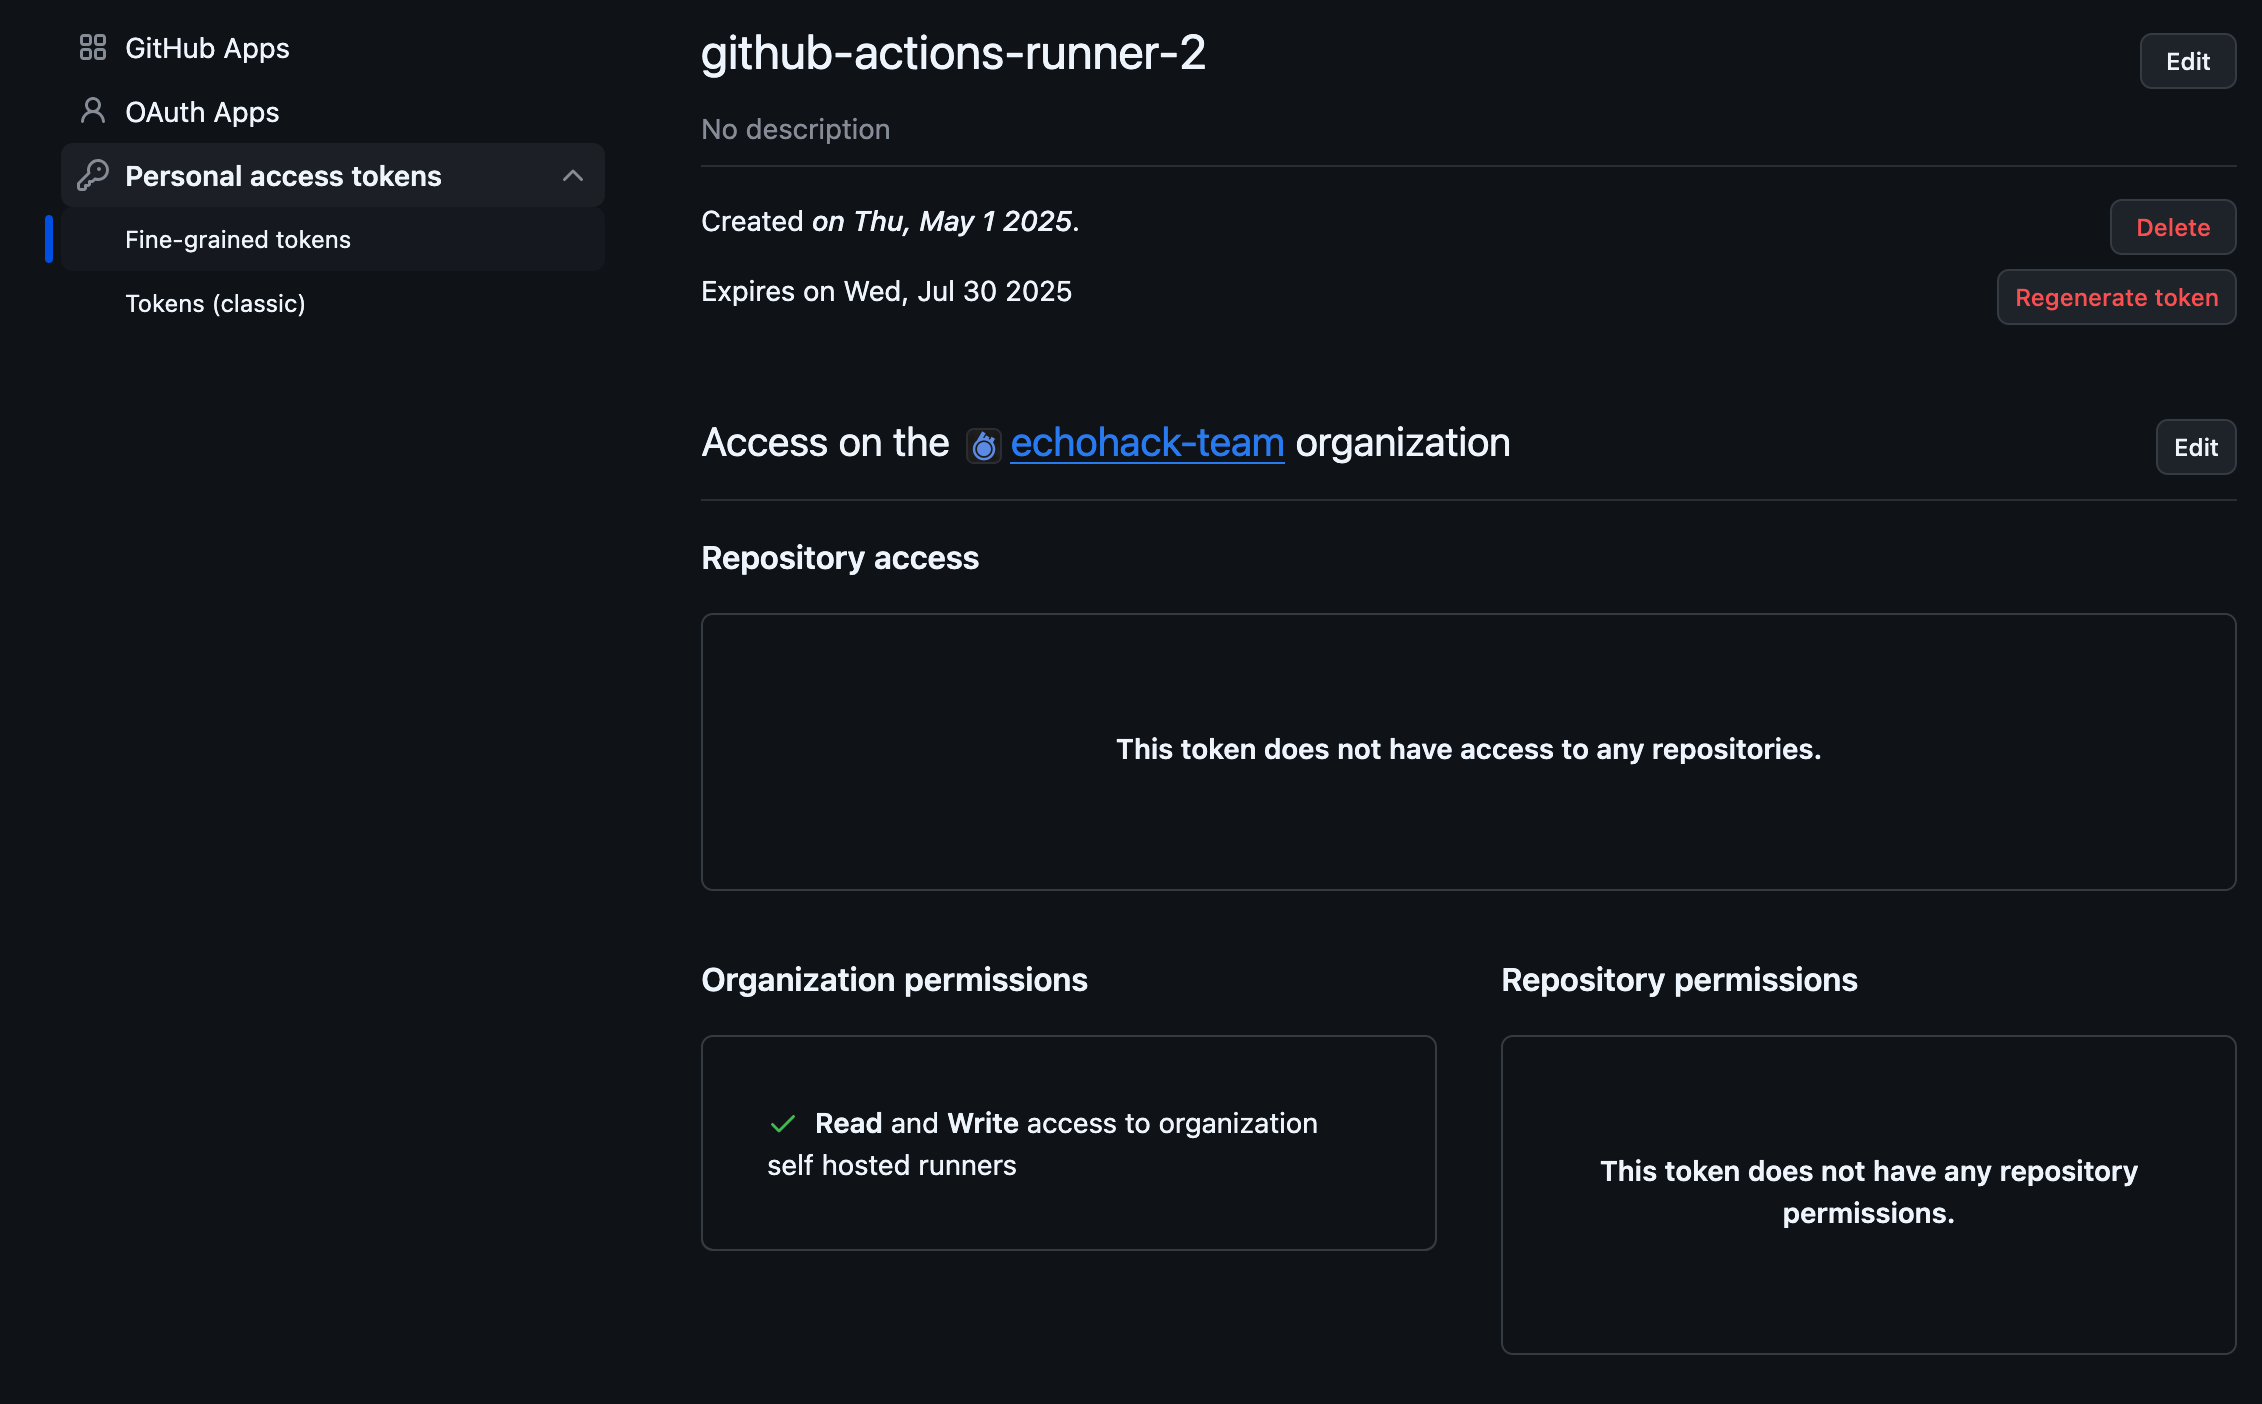The height and width of the screenshot is (1404, 2262).
Task: Edit organization access settings
Action: click(2196, 448)
